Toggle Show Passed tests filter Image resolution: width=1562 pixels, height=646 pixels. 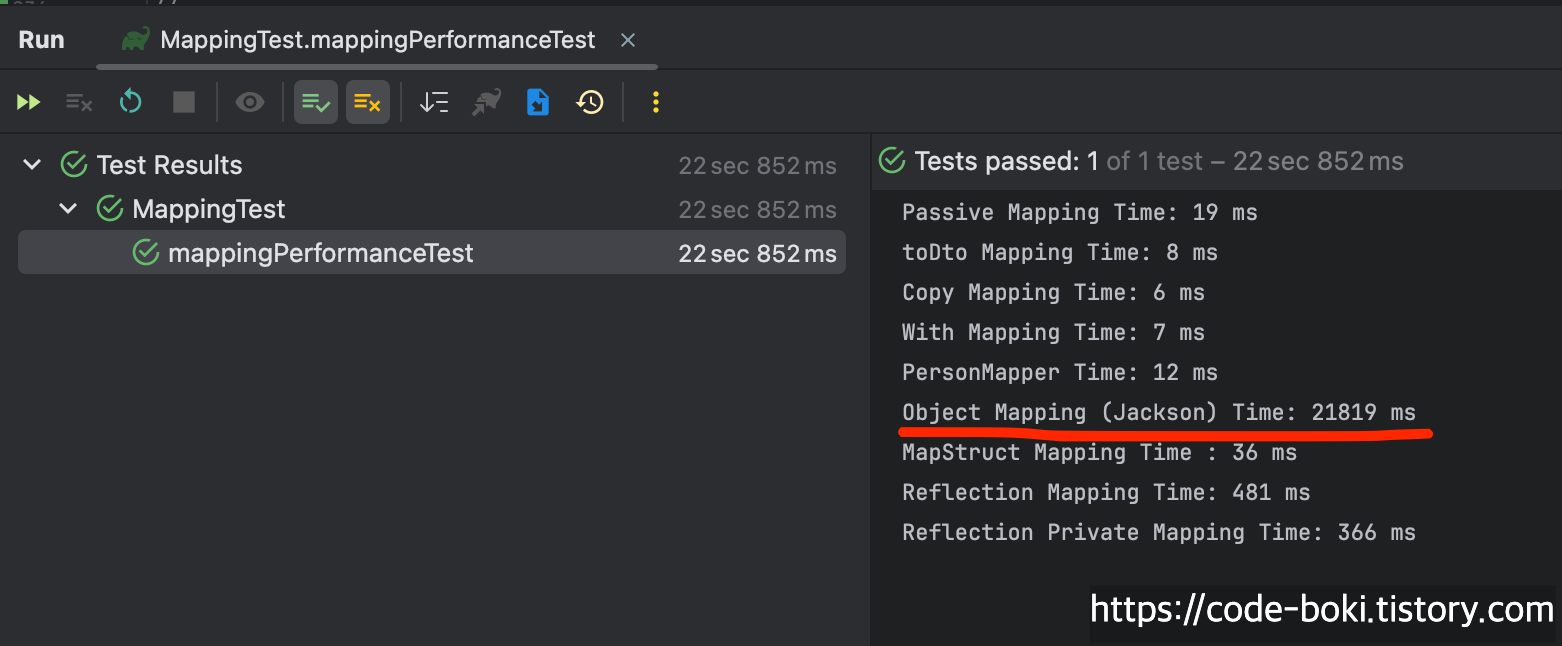click(316, 102)
